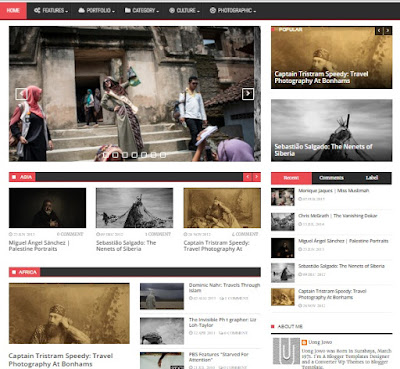This screenshot has height=369, width=400.
Task: Open PBS Features Starved For Attention title
Action: [219, 357]
